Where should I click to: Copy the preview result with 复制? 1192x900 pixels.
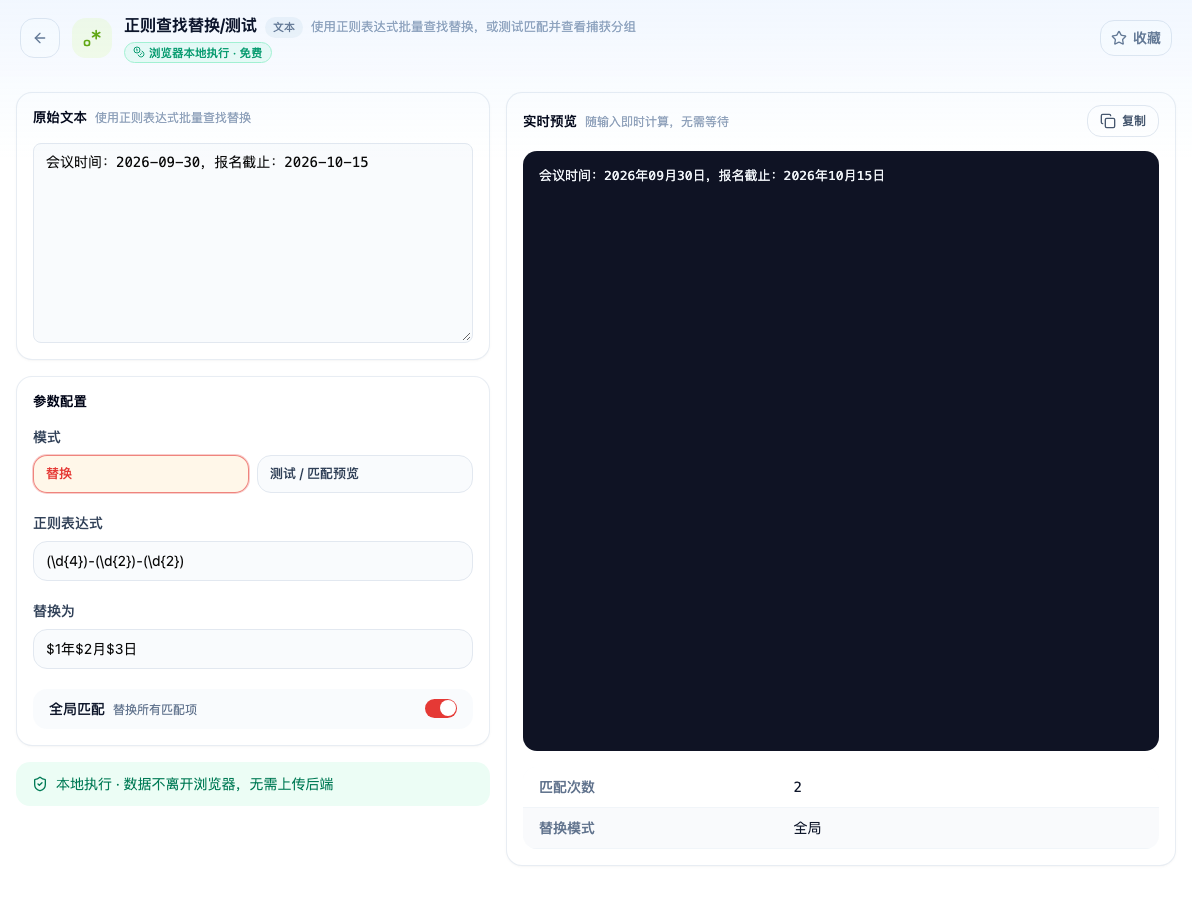click(1123, 121)
